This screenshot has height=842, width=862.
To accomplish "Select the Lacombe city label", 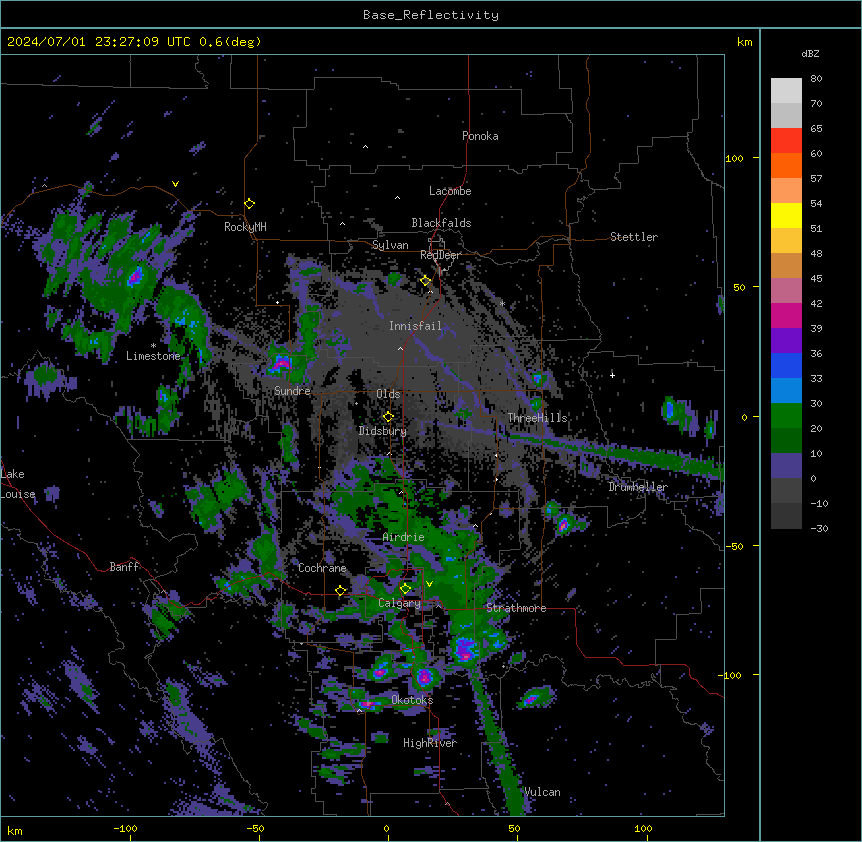I will point(450,191).
